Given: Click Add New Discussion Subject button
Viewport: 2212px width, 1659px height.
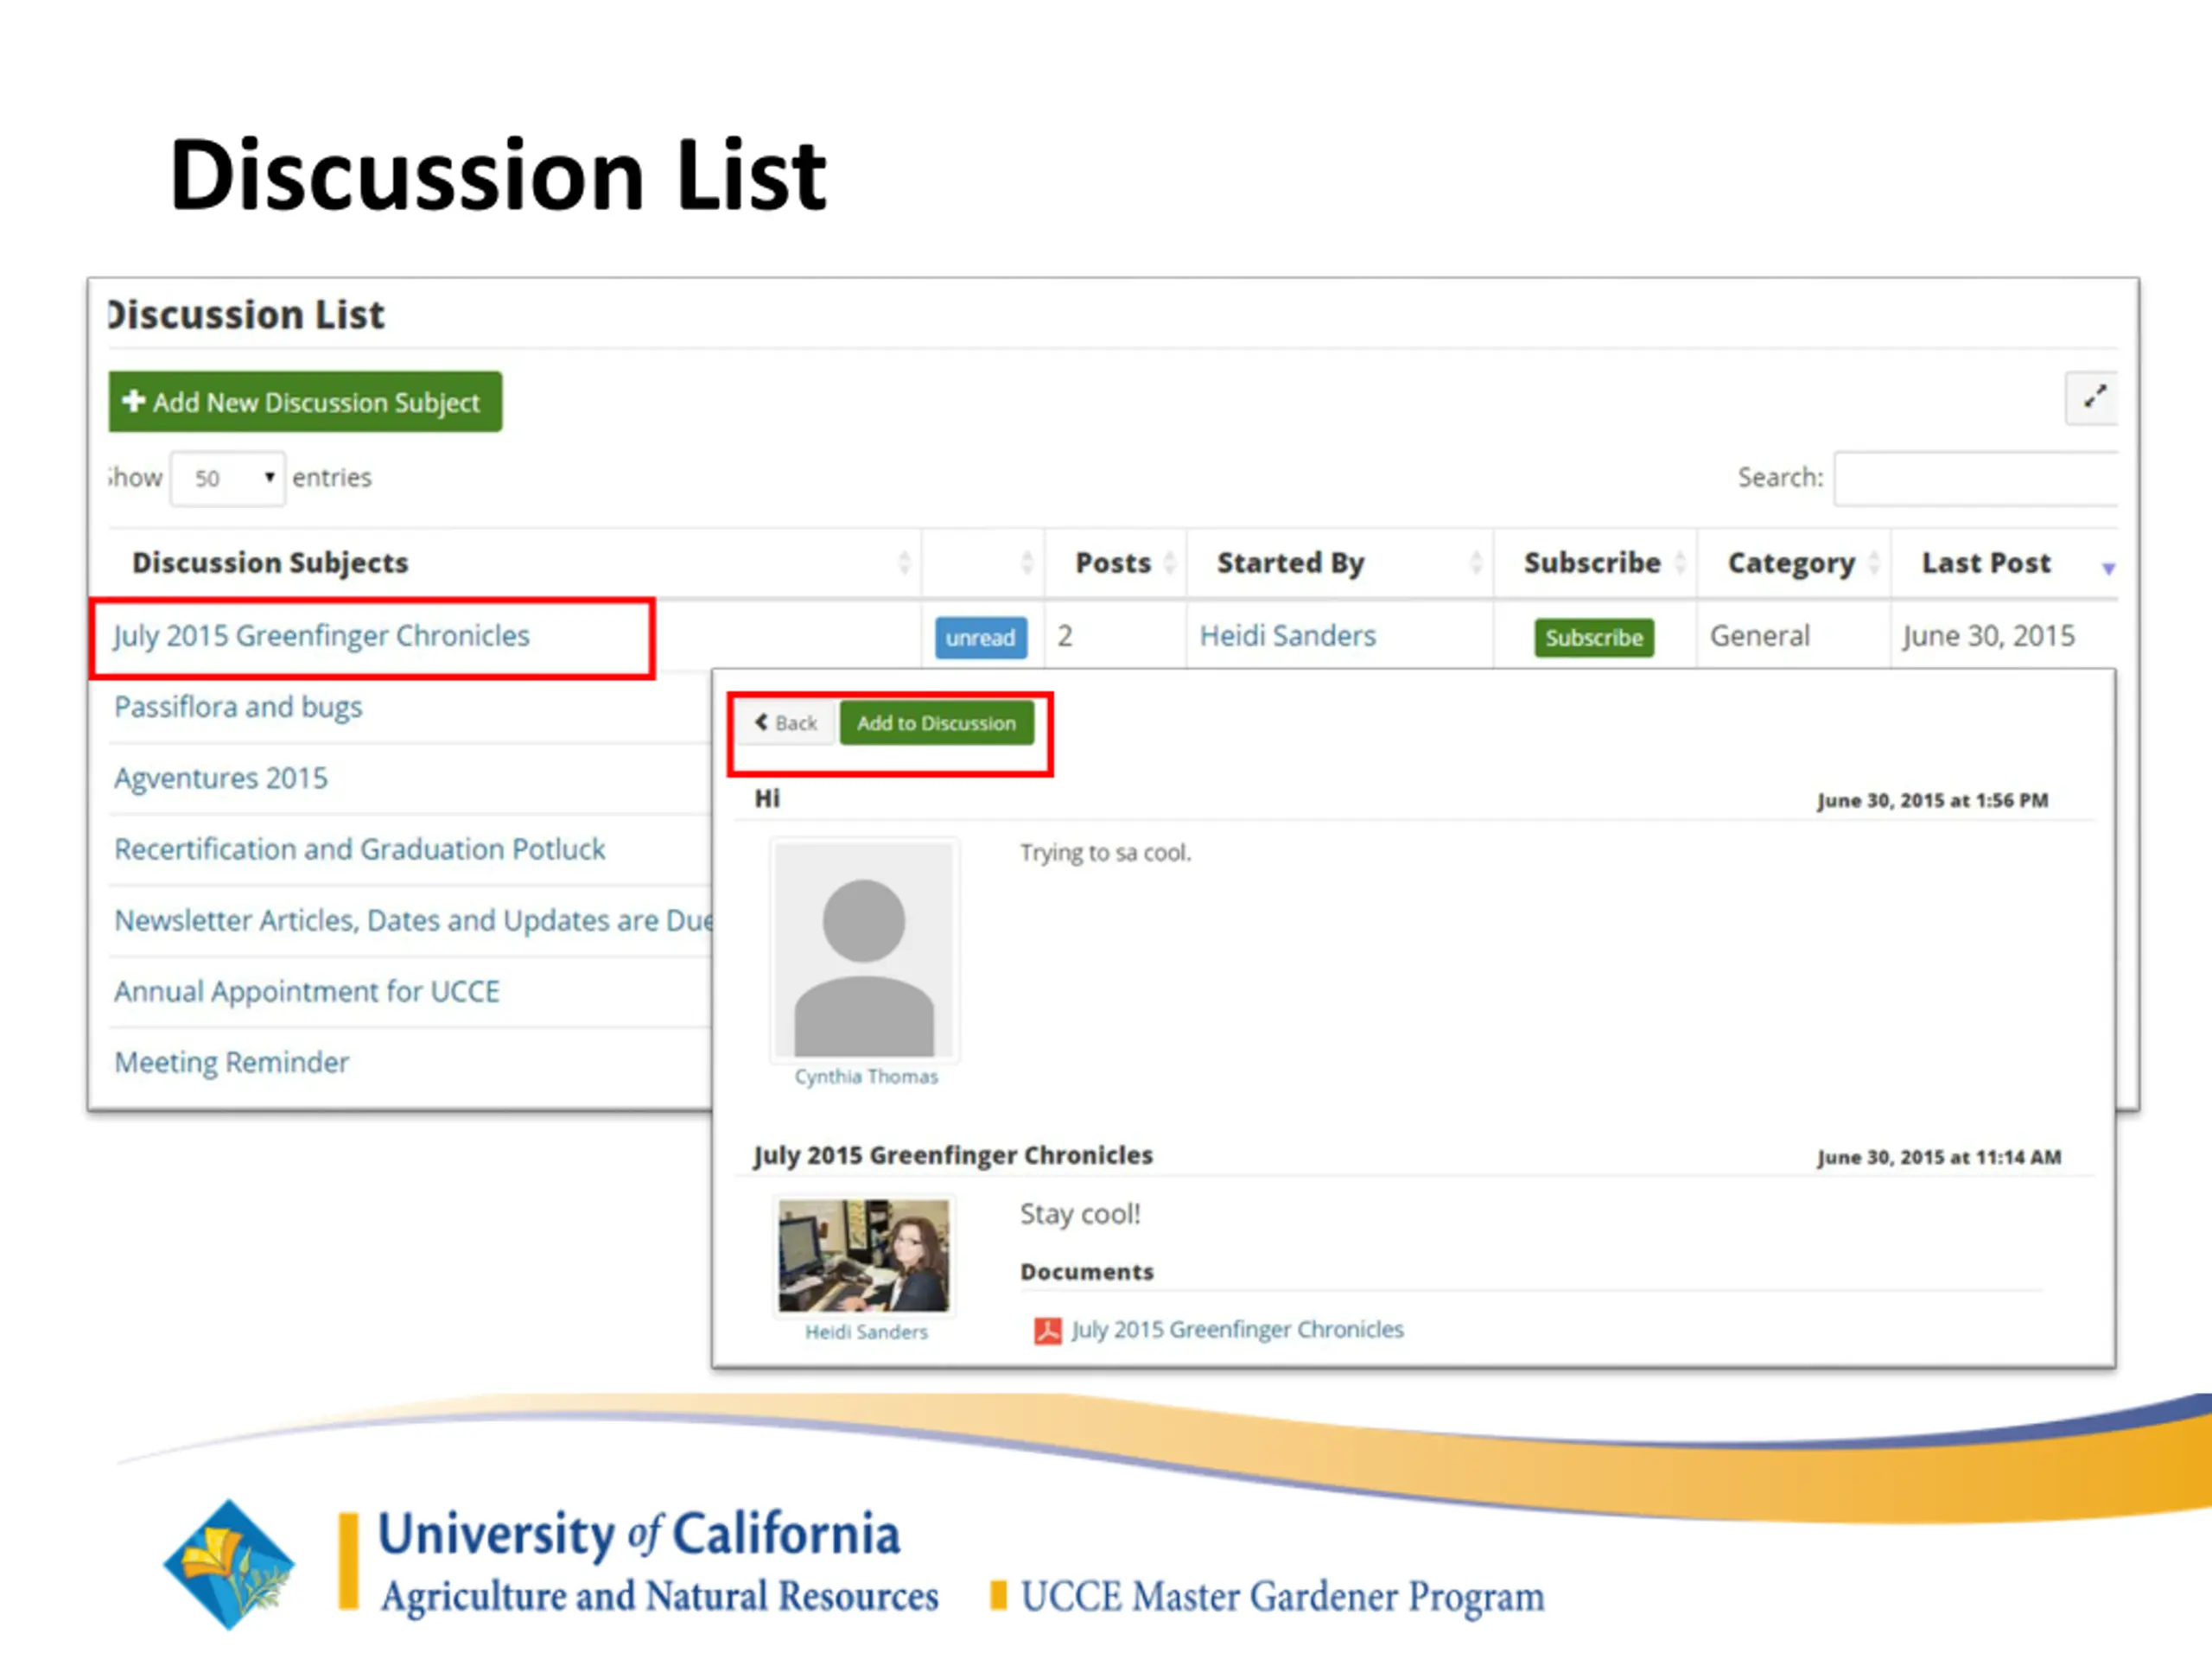Looking at the screenshot, I should (x=305, y=402).
